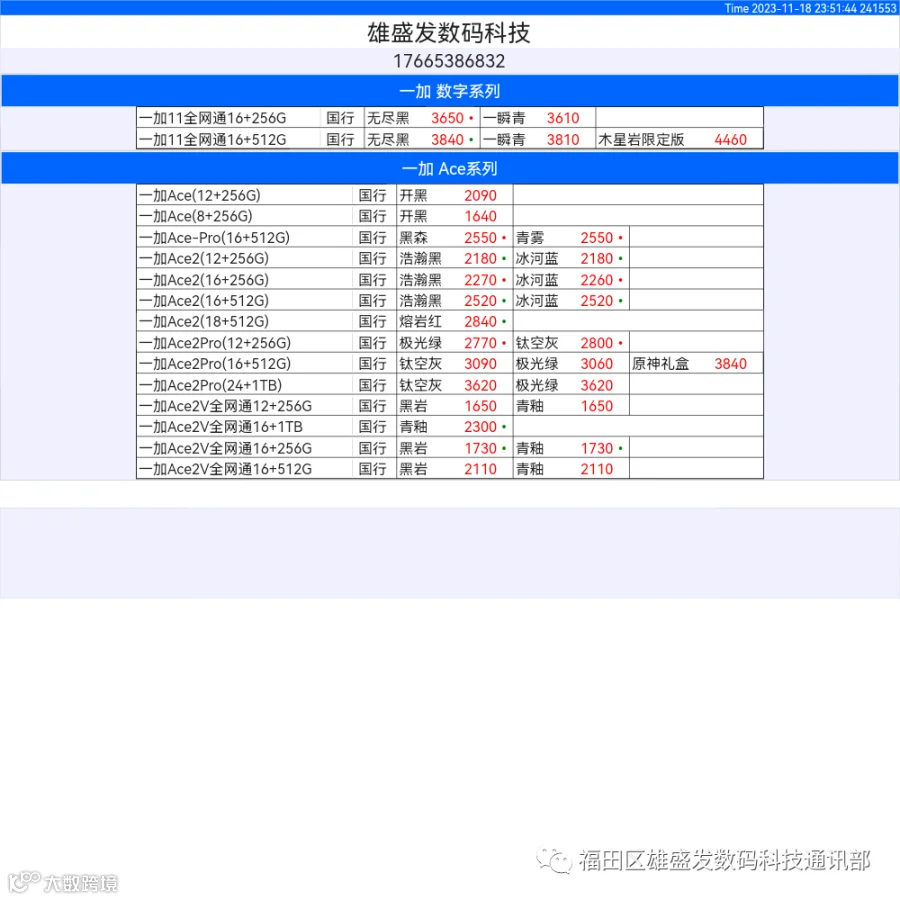Select the 一加Ace2Pro(12+256G) model name

(x=215, y=343)
